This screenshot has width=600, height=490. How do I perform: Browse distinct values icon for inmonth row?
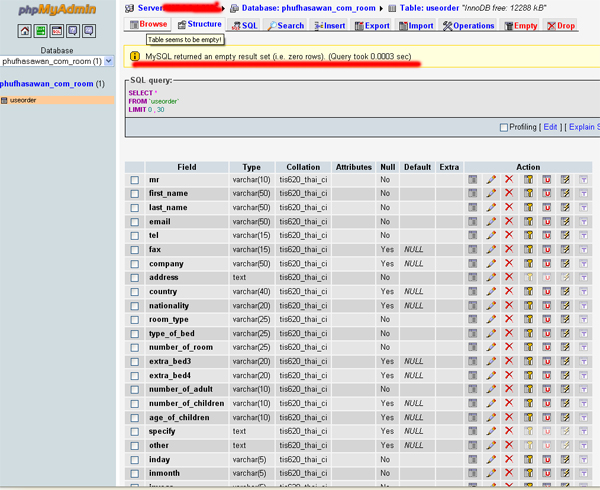(x=473, y=474)
